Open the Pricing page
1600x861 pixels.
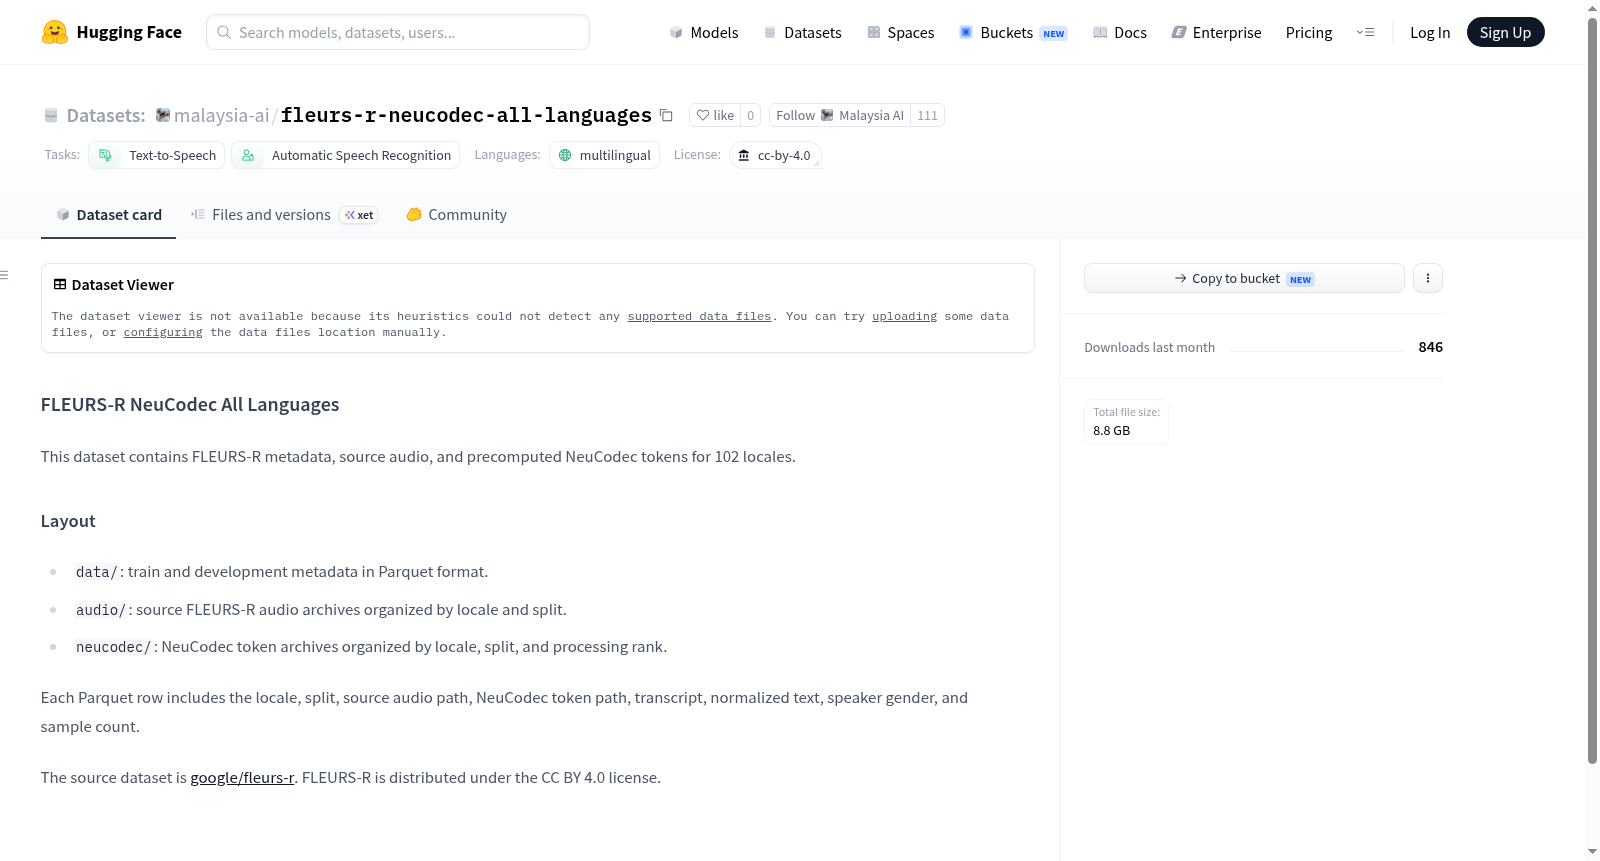pos(1309,32)
